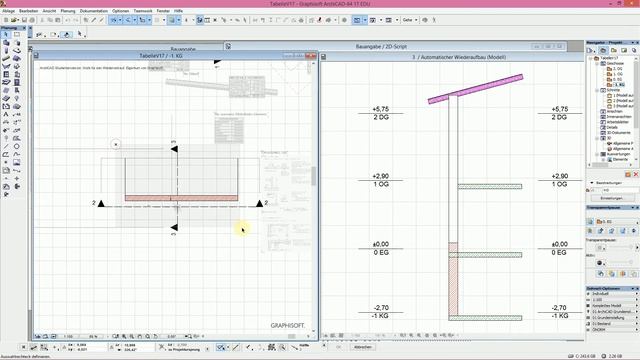Collapse the Geschosse tree node
The image size is (640, 360).
point(596,64)
